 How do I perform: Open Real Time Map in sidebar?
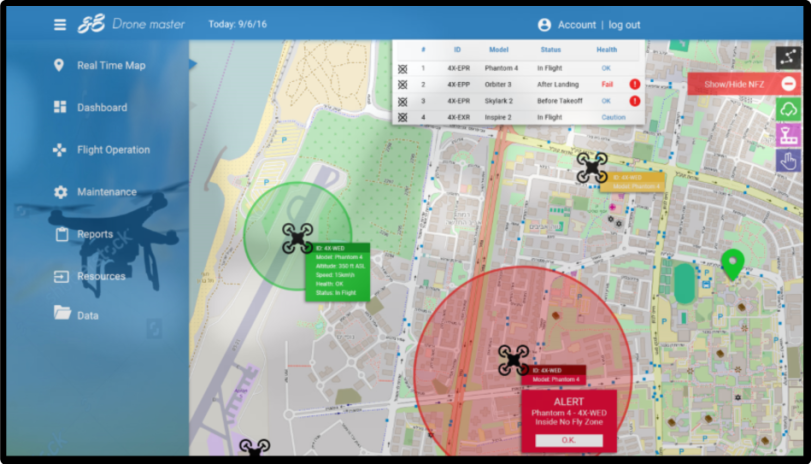(x=111, y=66)
